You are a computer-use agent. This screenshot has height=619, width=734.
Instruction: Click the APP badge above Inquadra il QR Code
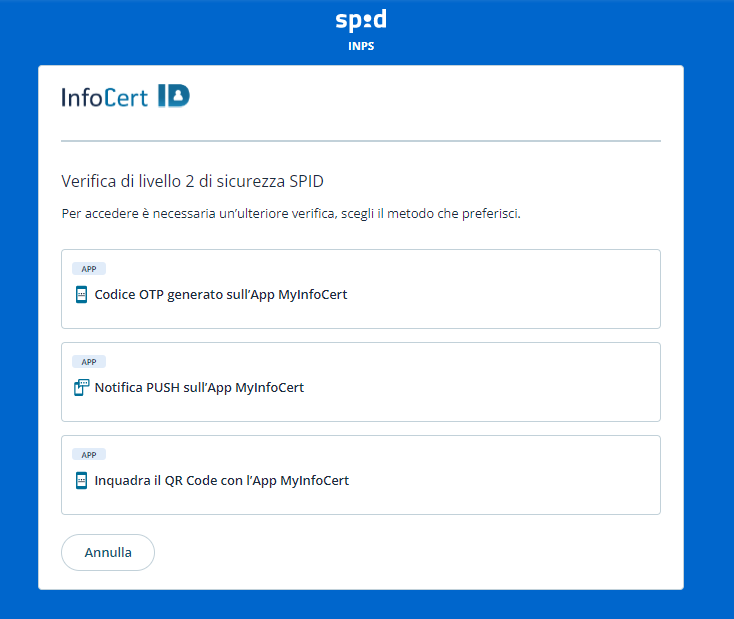(89, 455)
